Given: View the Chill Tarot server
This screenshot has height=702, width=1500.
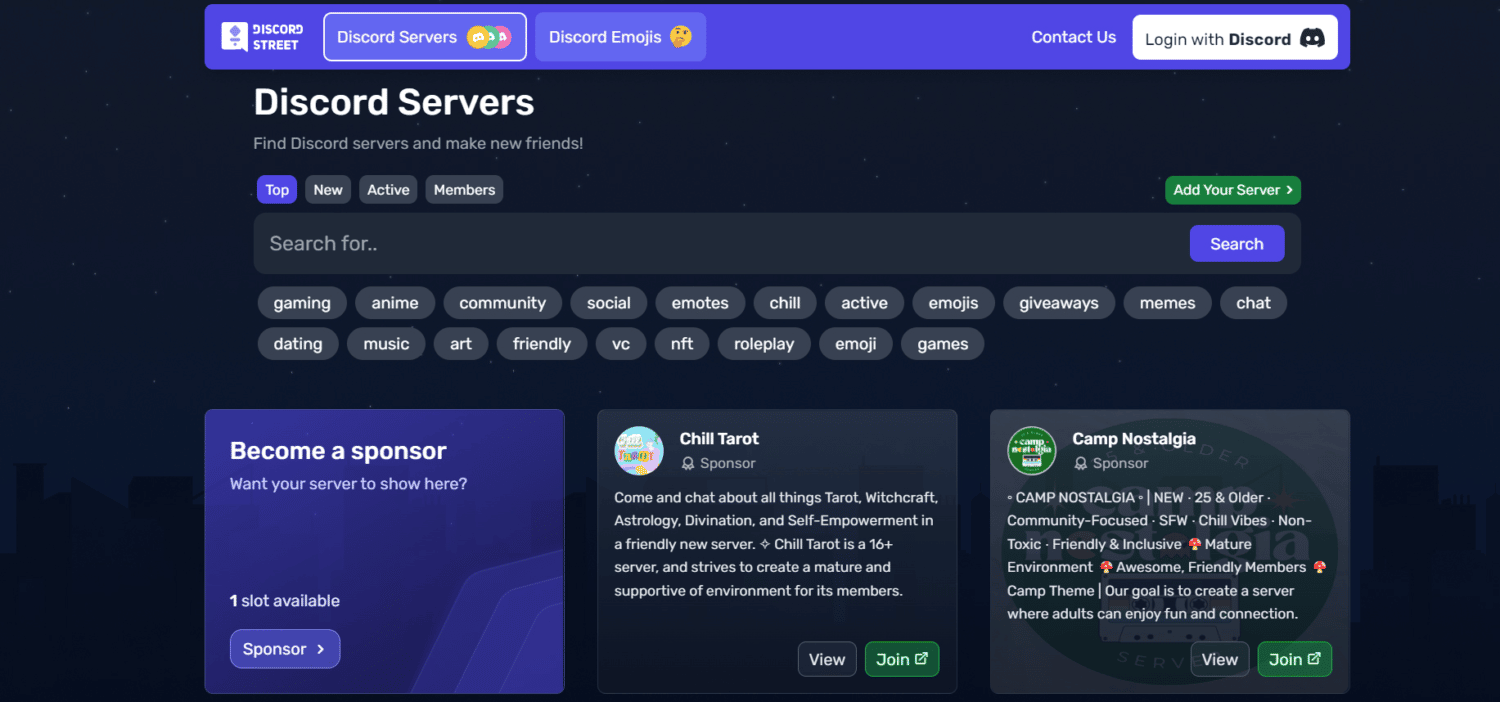Looking at the screenshot, I should pos(827,659).
